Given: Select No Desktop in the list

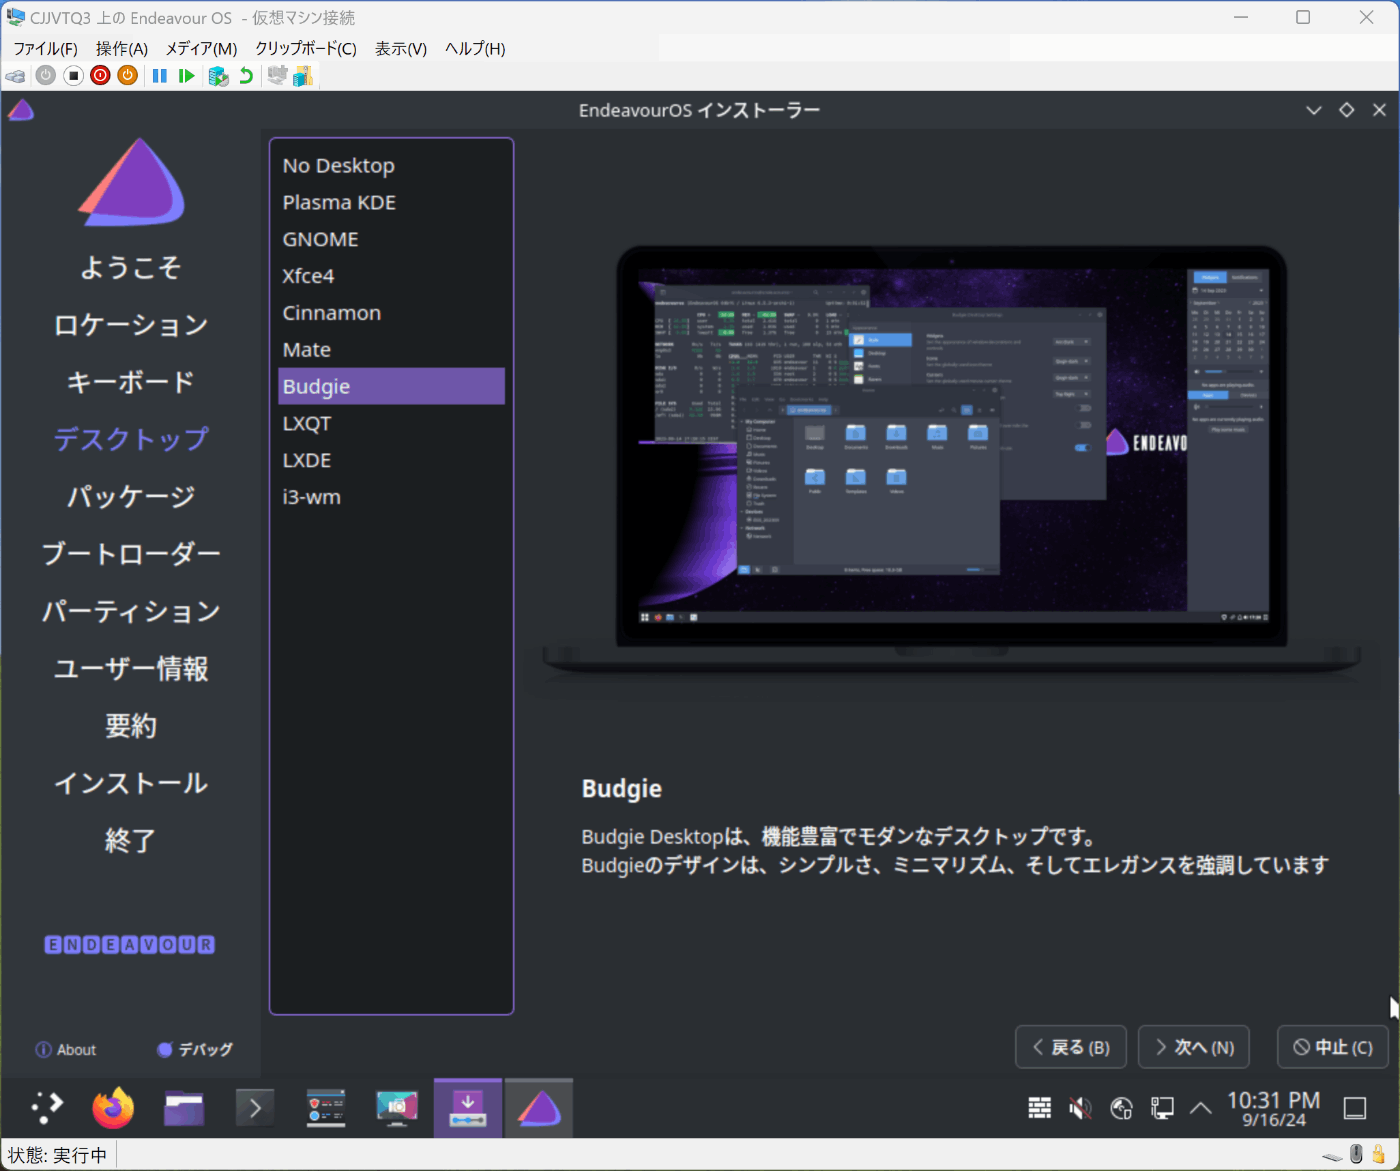Looking at the screenshot, I should coord(391,166).
